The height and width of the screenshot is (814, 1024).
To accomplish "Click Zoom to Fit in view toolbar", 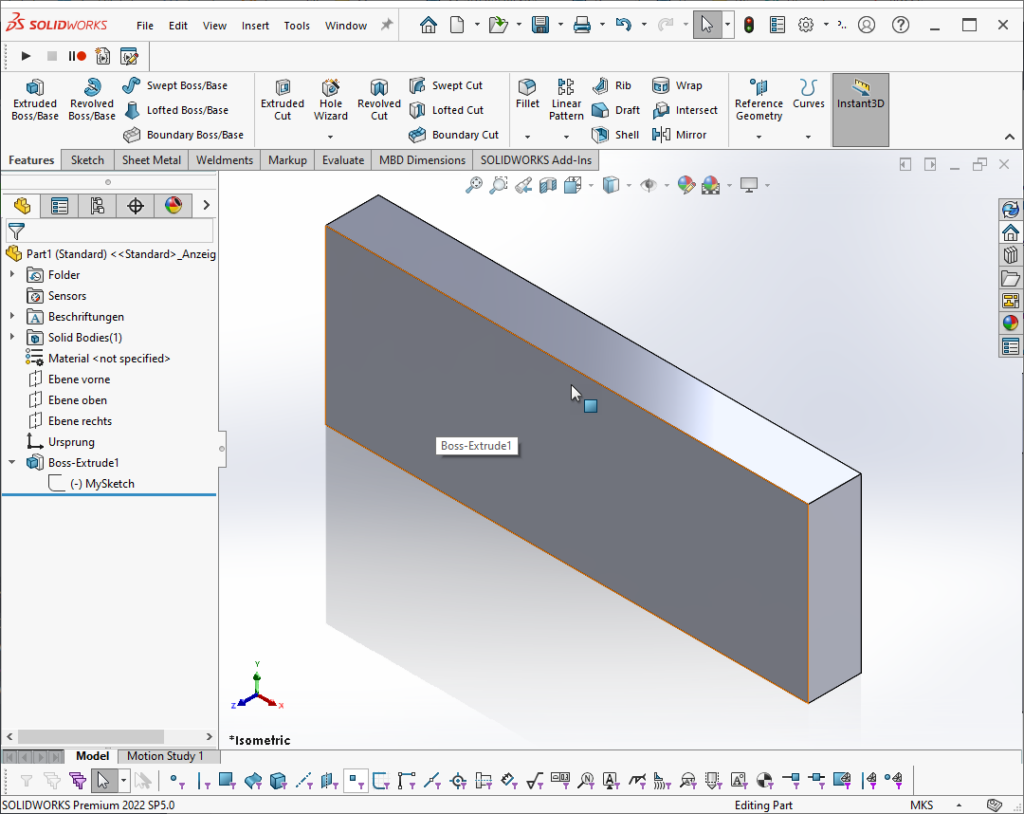I will 473,186.
